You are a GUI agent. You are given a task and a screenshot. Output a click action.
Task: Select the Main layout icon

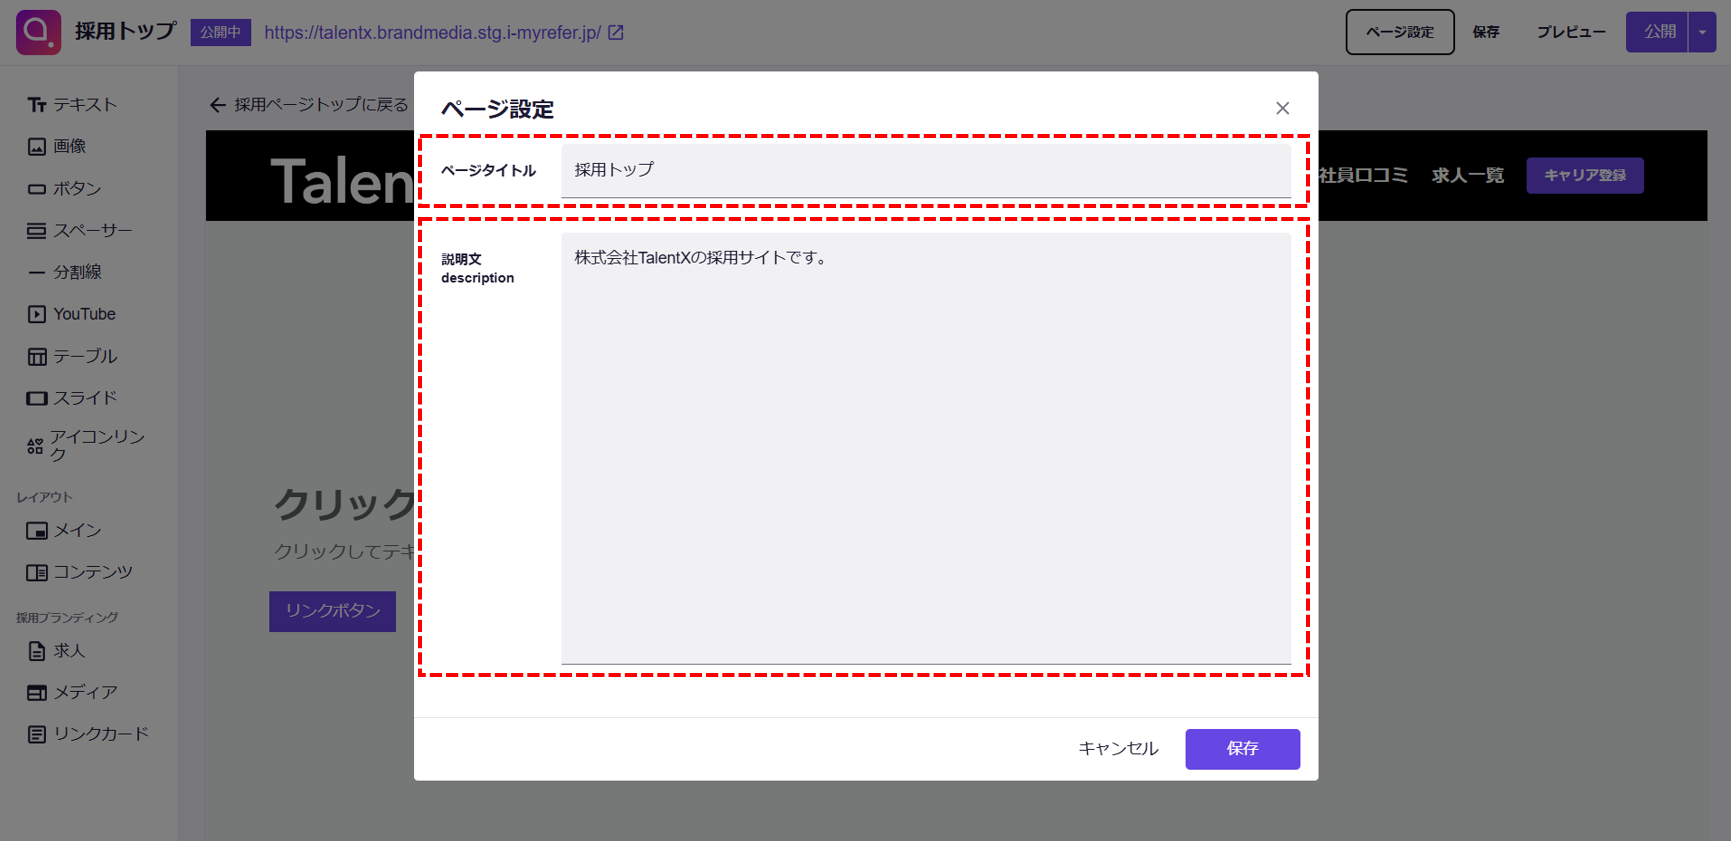pos(37,531)
